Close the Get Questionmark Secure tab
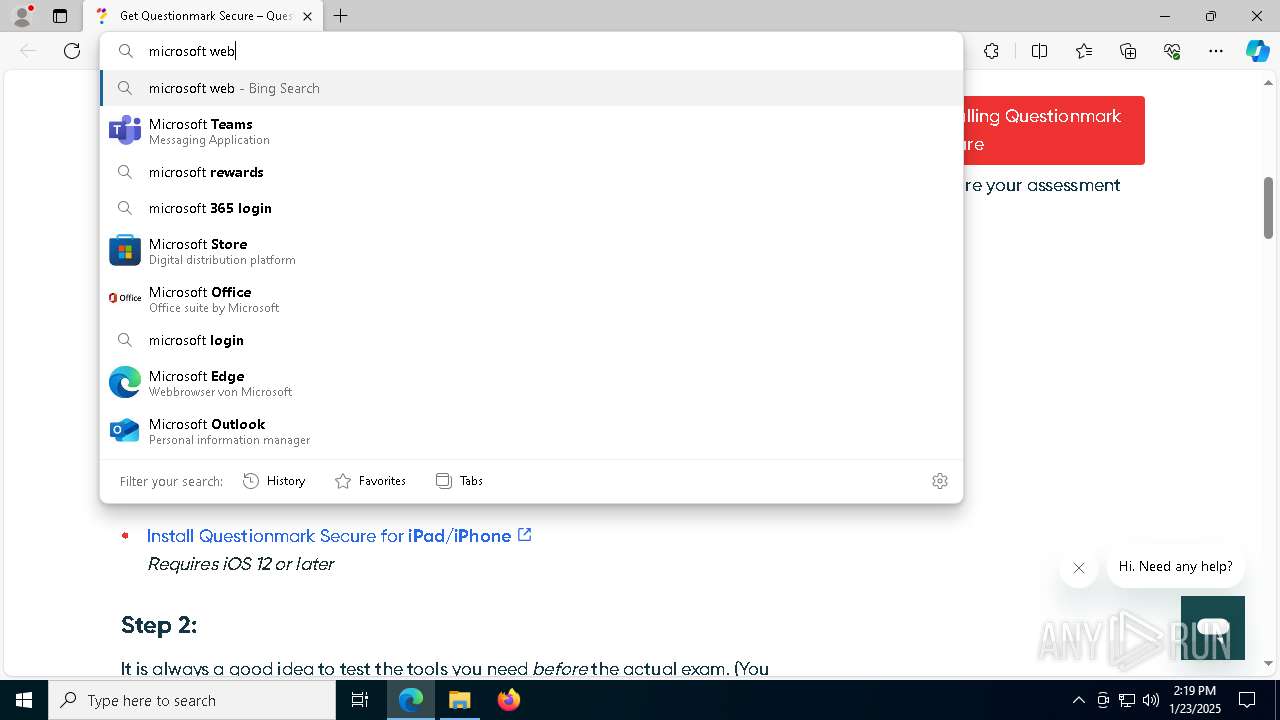 point(307,16)
